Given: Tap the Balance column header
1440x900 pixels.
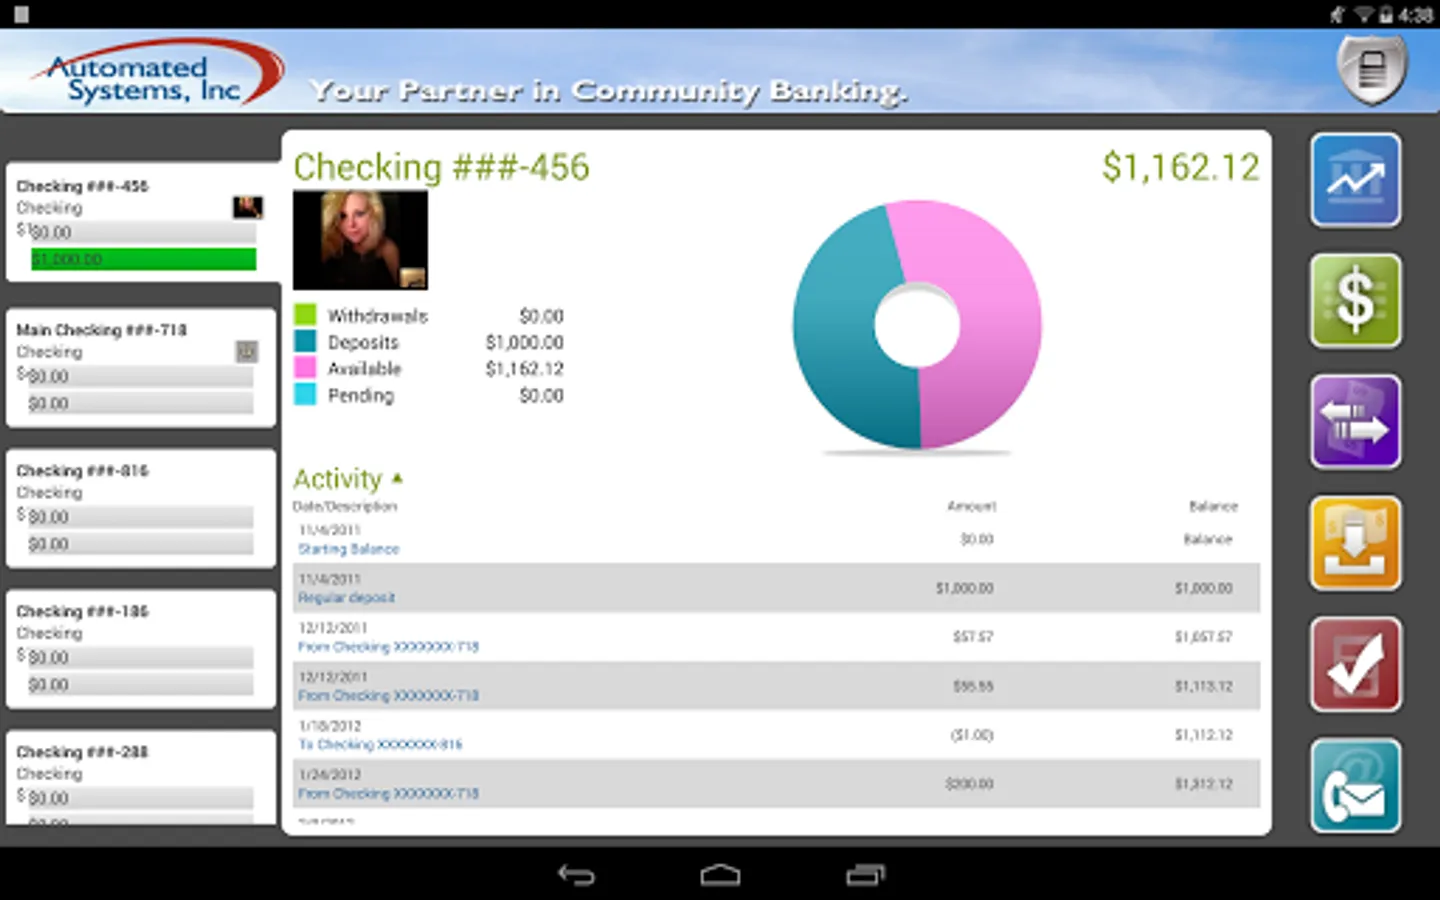Looking at the screenshot, I should tap(1213, 506).
